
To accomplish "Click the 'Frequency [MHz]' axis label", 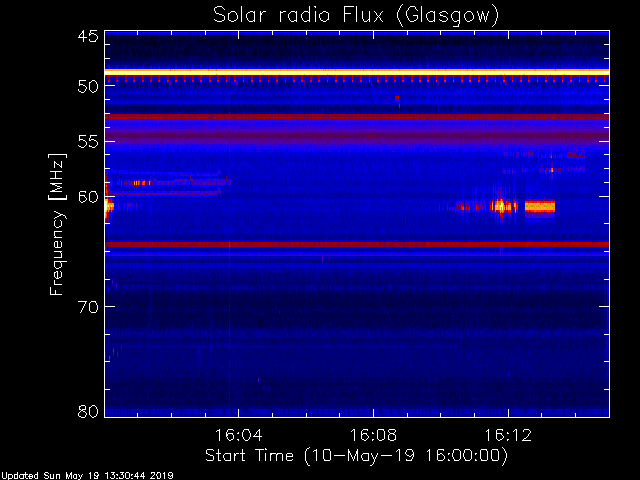I will 57,224.
